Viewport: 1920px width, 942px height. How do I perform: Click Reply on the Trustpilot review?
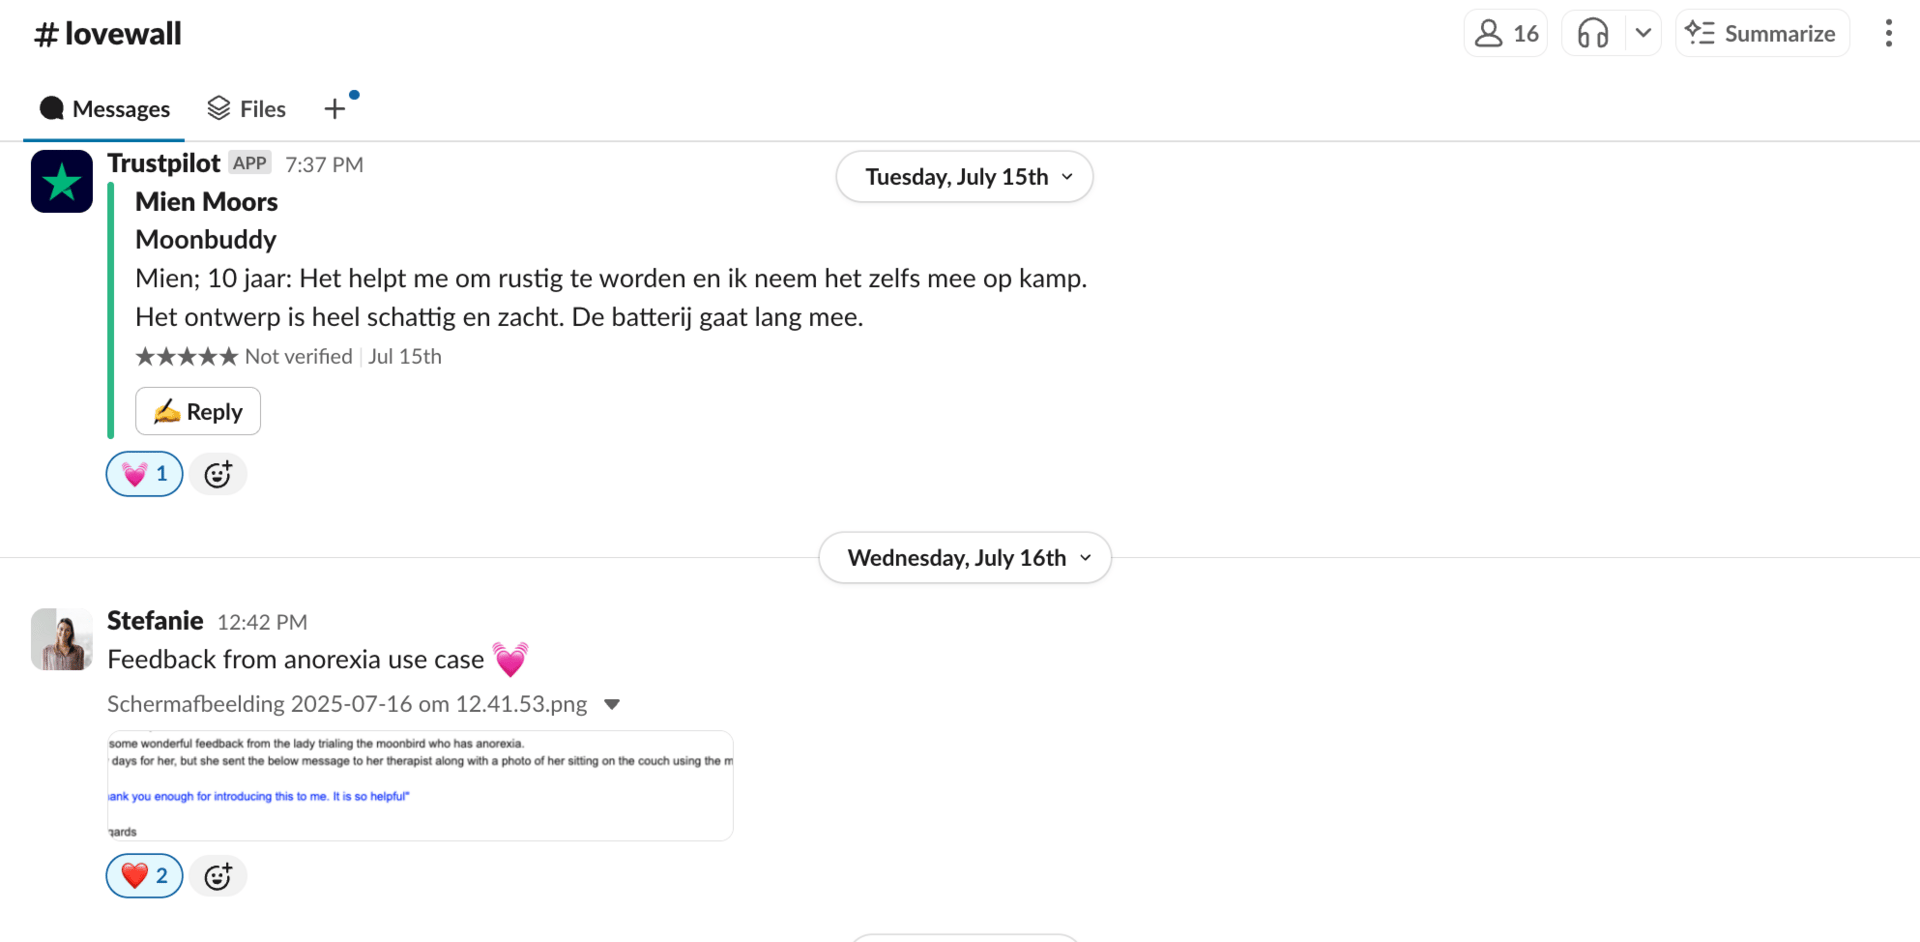click(198, 411)
